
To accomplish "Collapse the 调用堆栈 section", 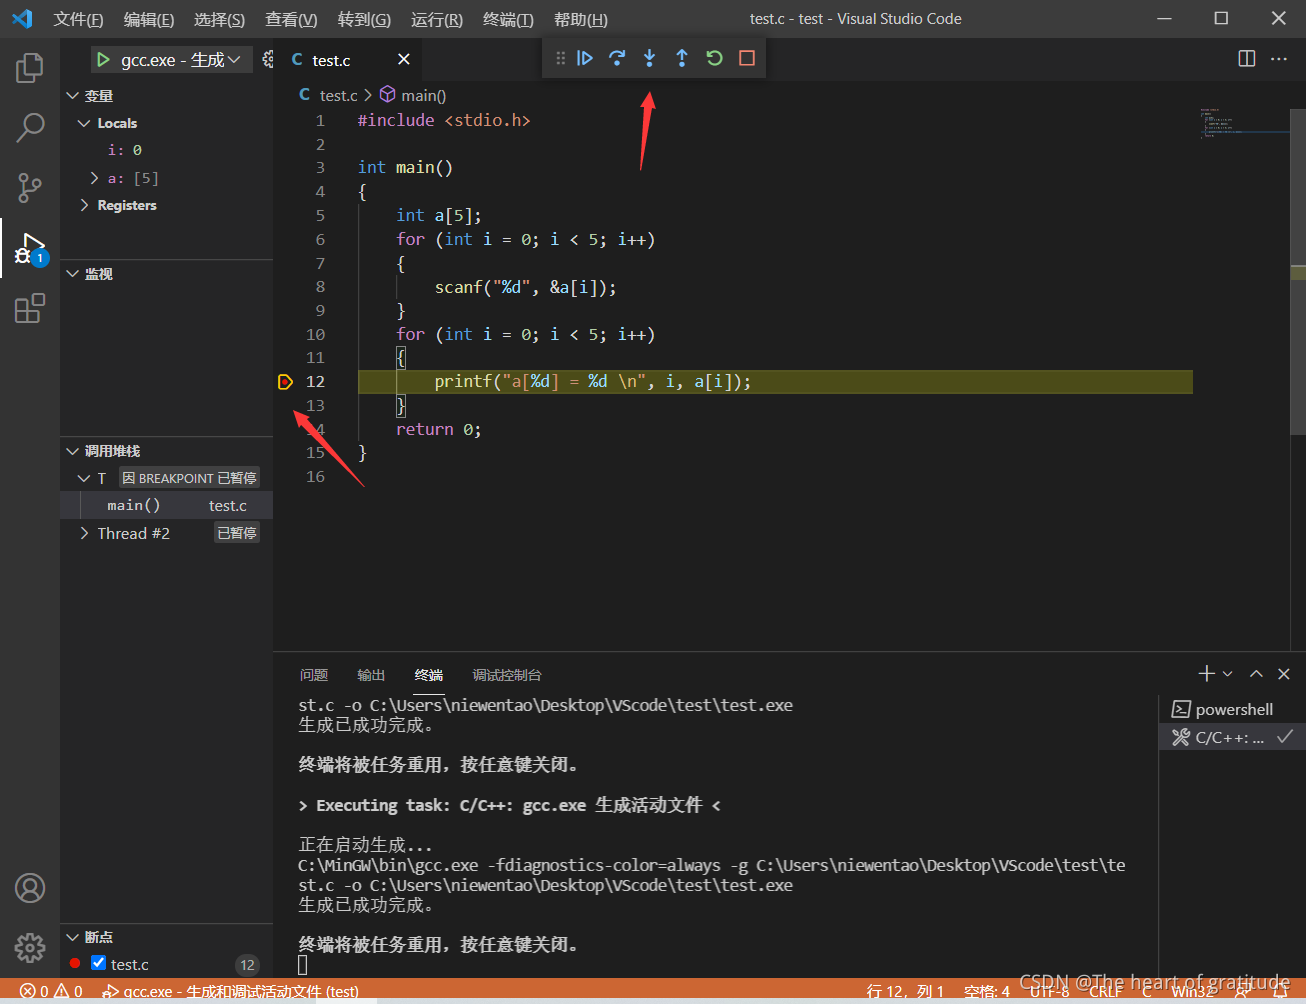I will [72, 451].
